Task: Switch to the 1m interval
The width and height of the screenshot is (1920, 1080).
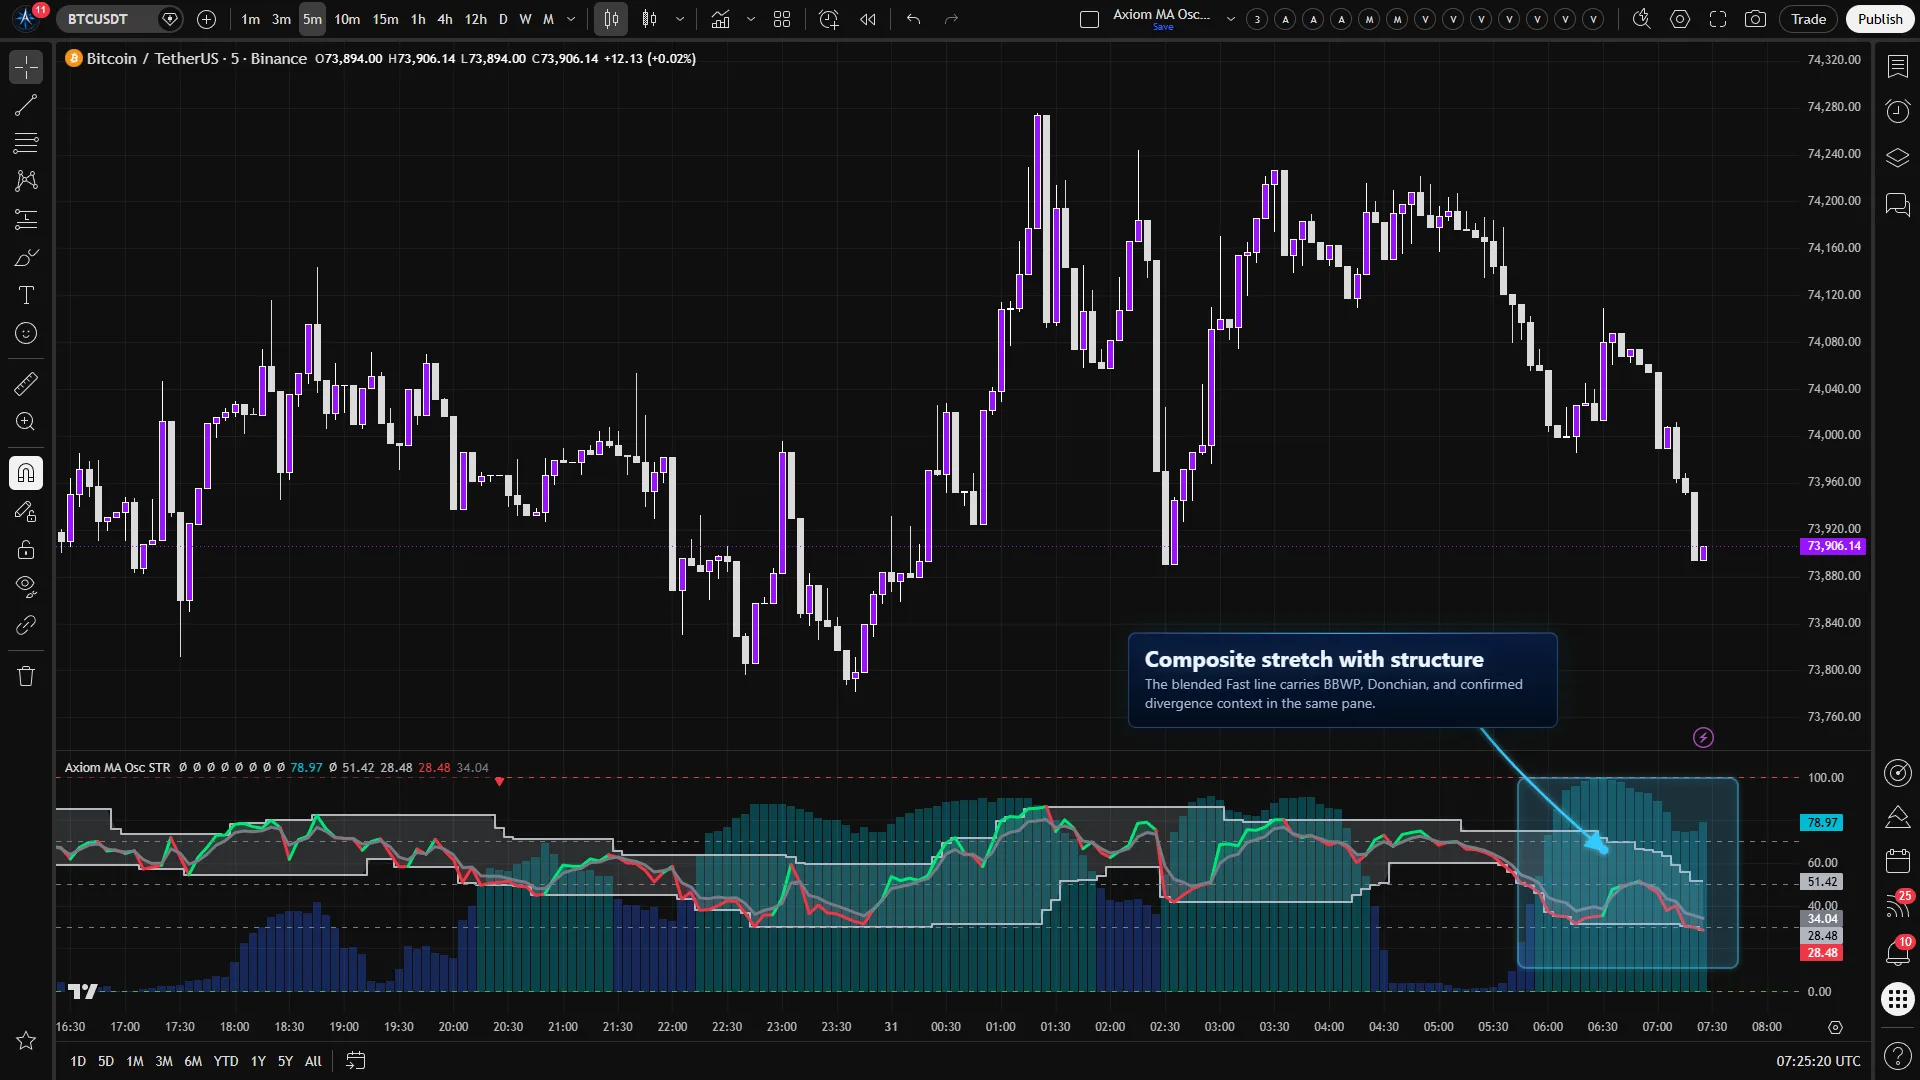Action: [x=250, y=19]
